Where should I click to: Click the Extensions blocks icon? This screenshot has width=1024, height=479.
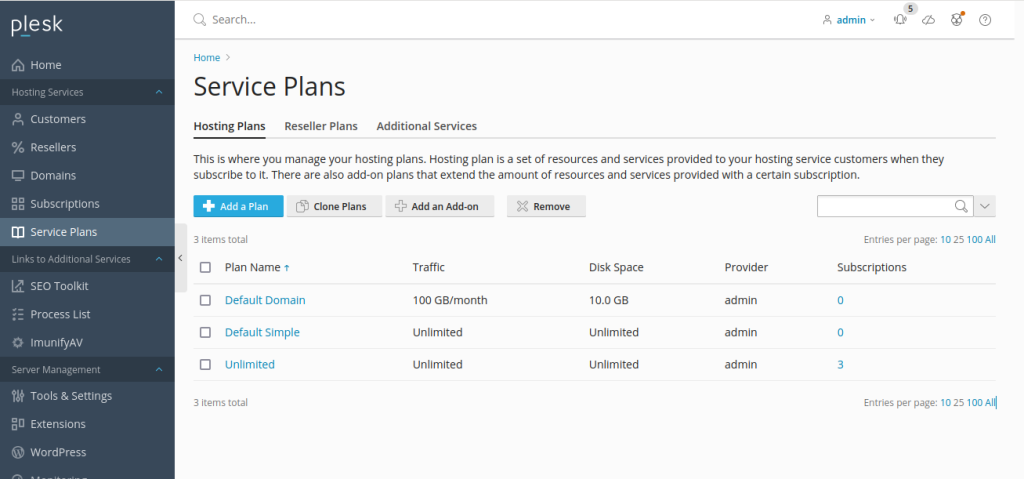18,423
